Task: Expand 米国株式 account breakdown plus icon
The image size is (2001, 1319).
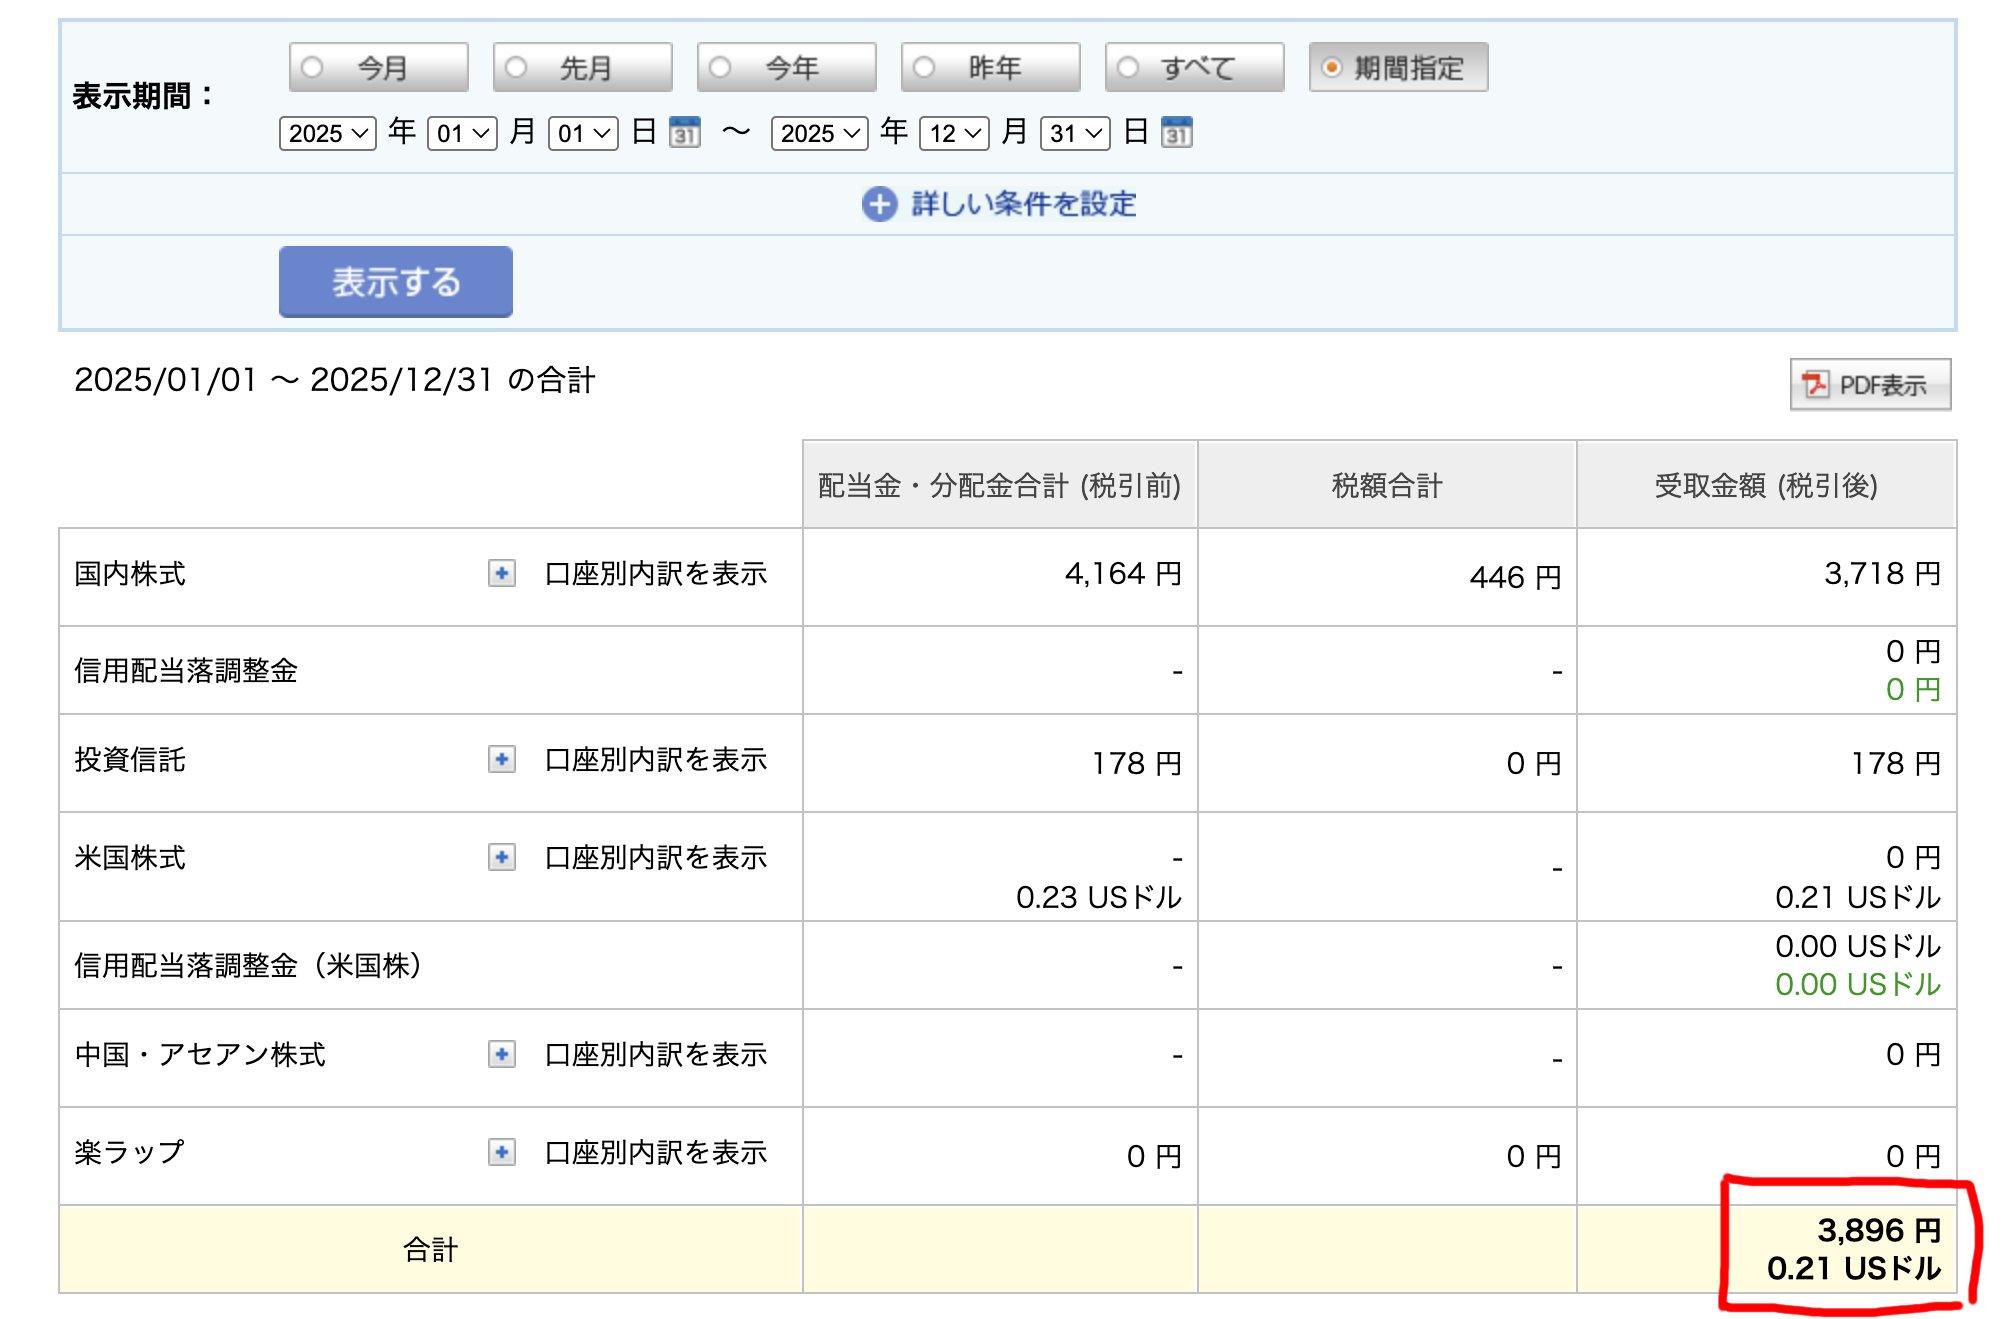Action: (502, 857)
